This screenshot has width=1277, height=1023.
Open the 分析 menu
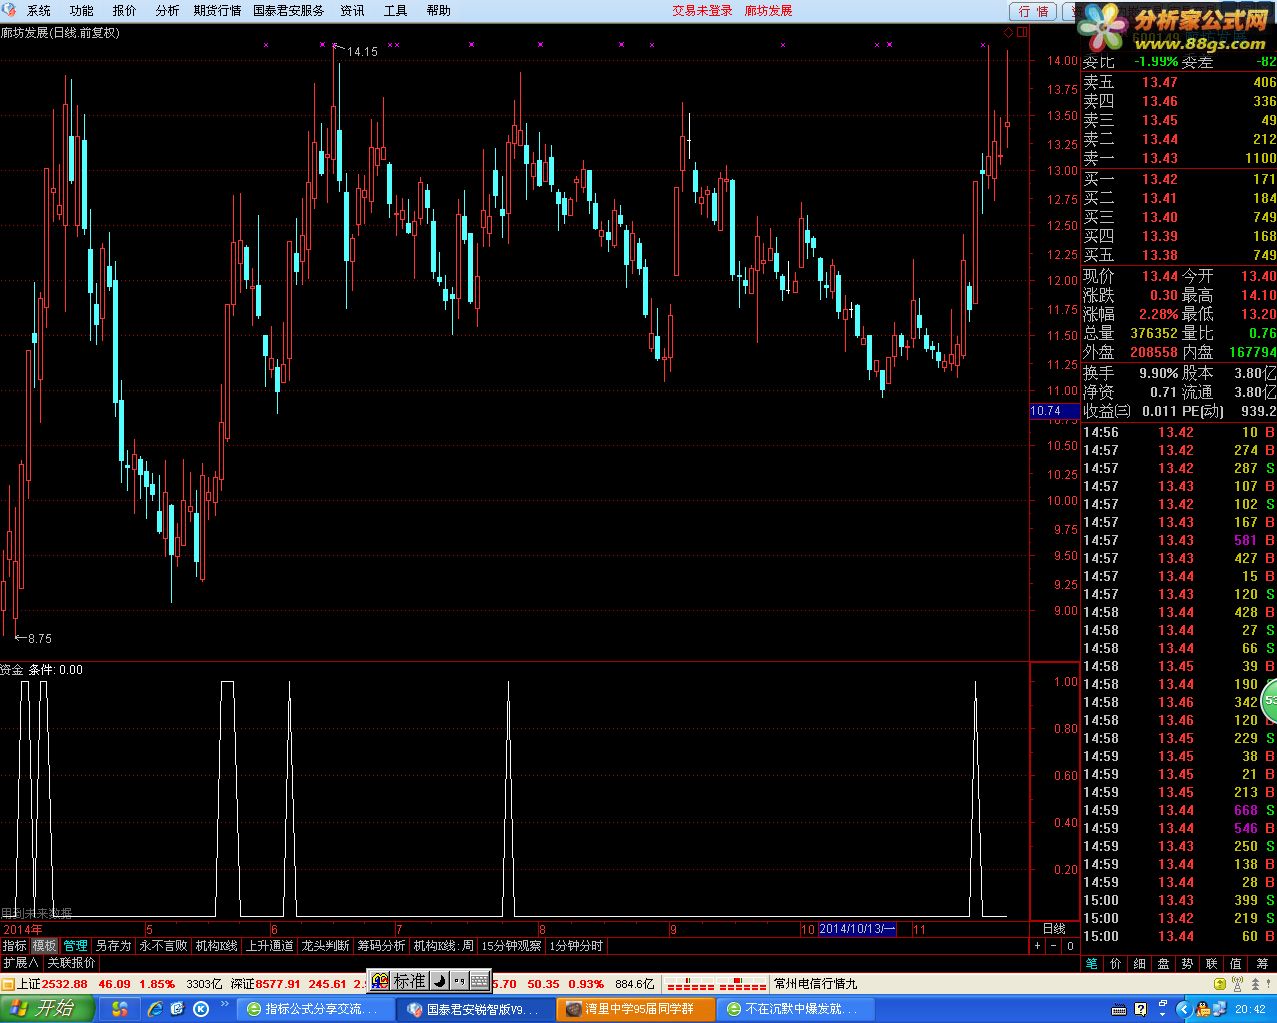[x=167, y=10]
